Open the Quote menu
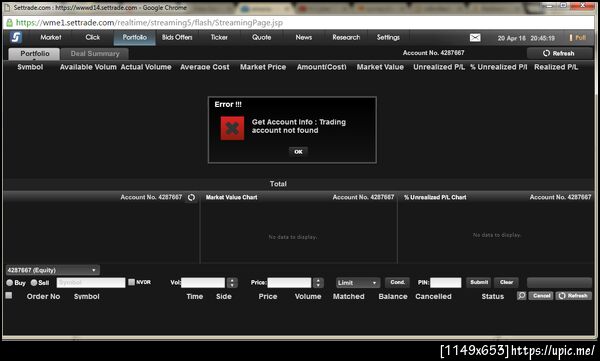This screenshot has height=361, width=600. 261,38
